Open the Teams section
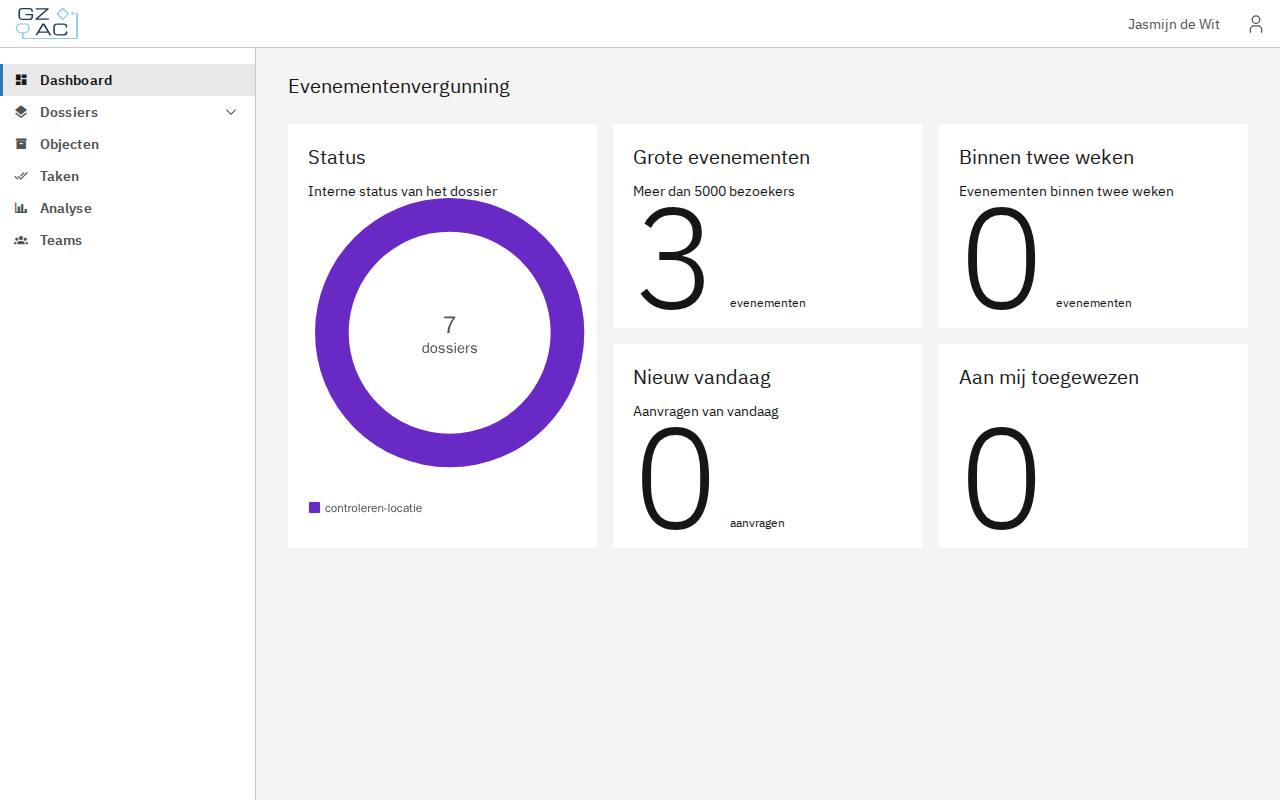The image size is (1280, 800). (128, 240)
